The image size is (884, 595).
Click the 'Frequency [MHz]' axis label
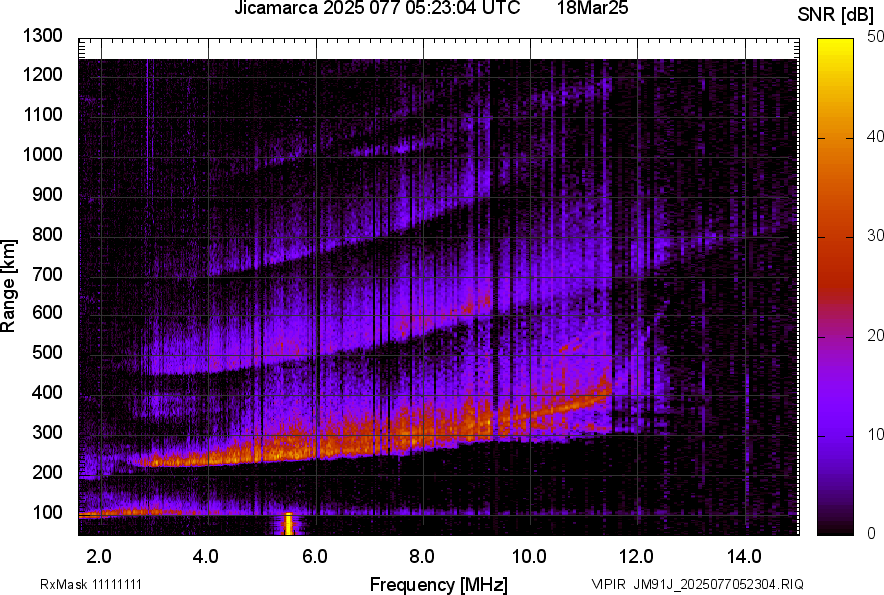pos(439,584)
